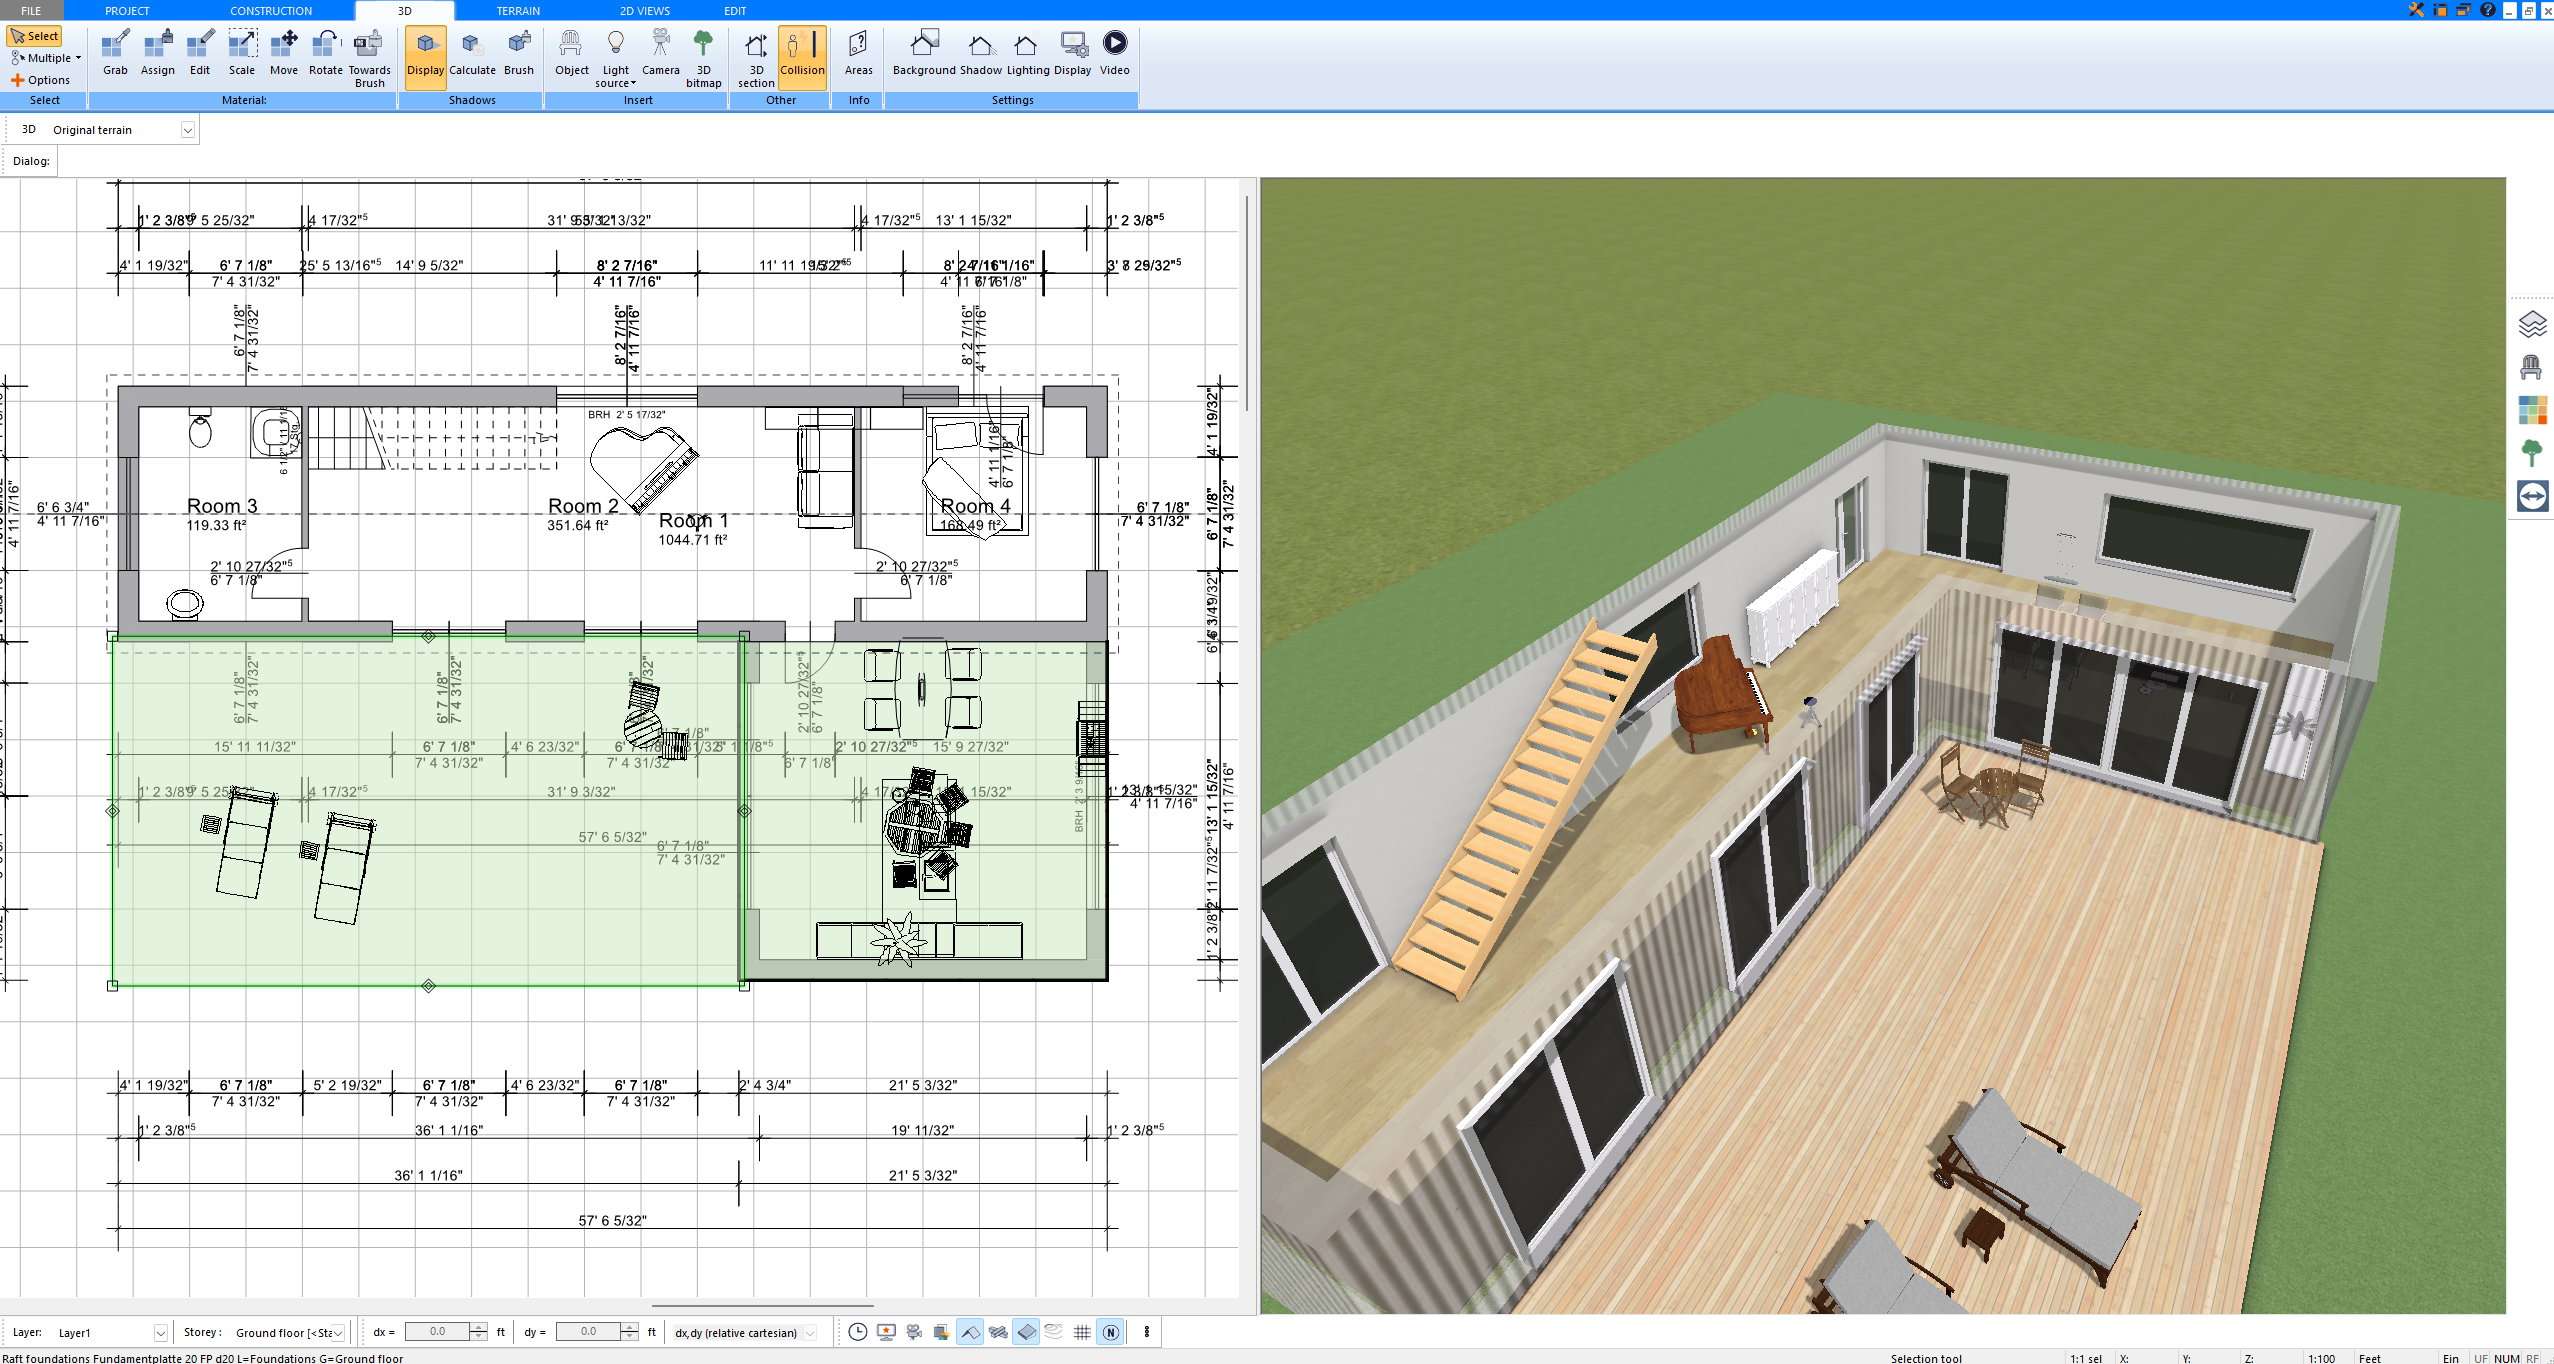
Task: Switch to the CONSTRUCTION tab
Action: pos(271,10)
